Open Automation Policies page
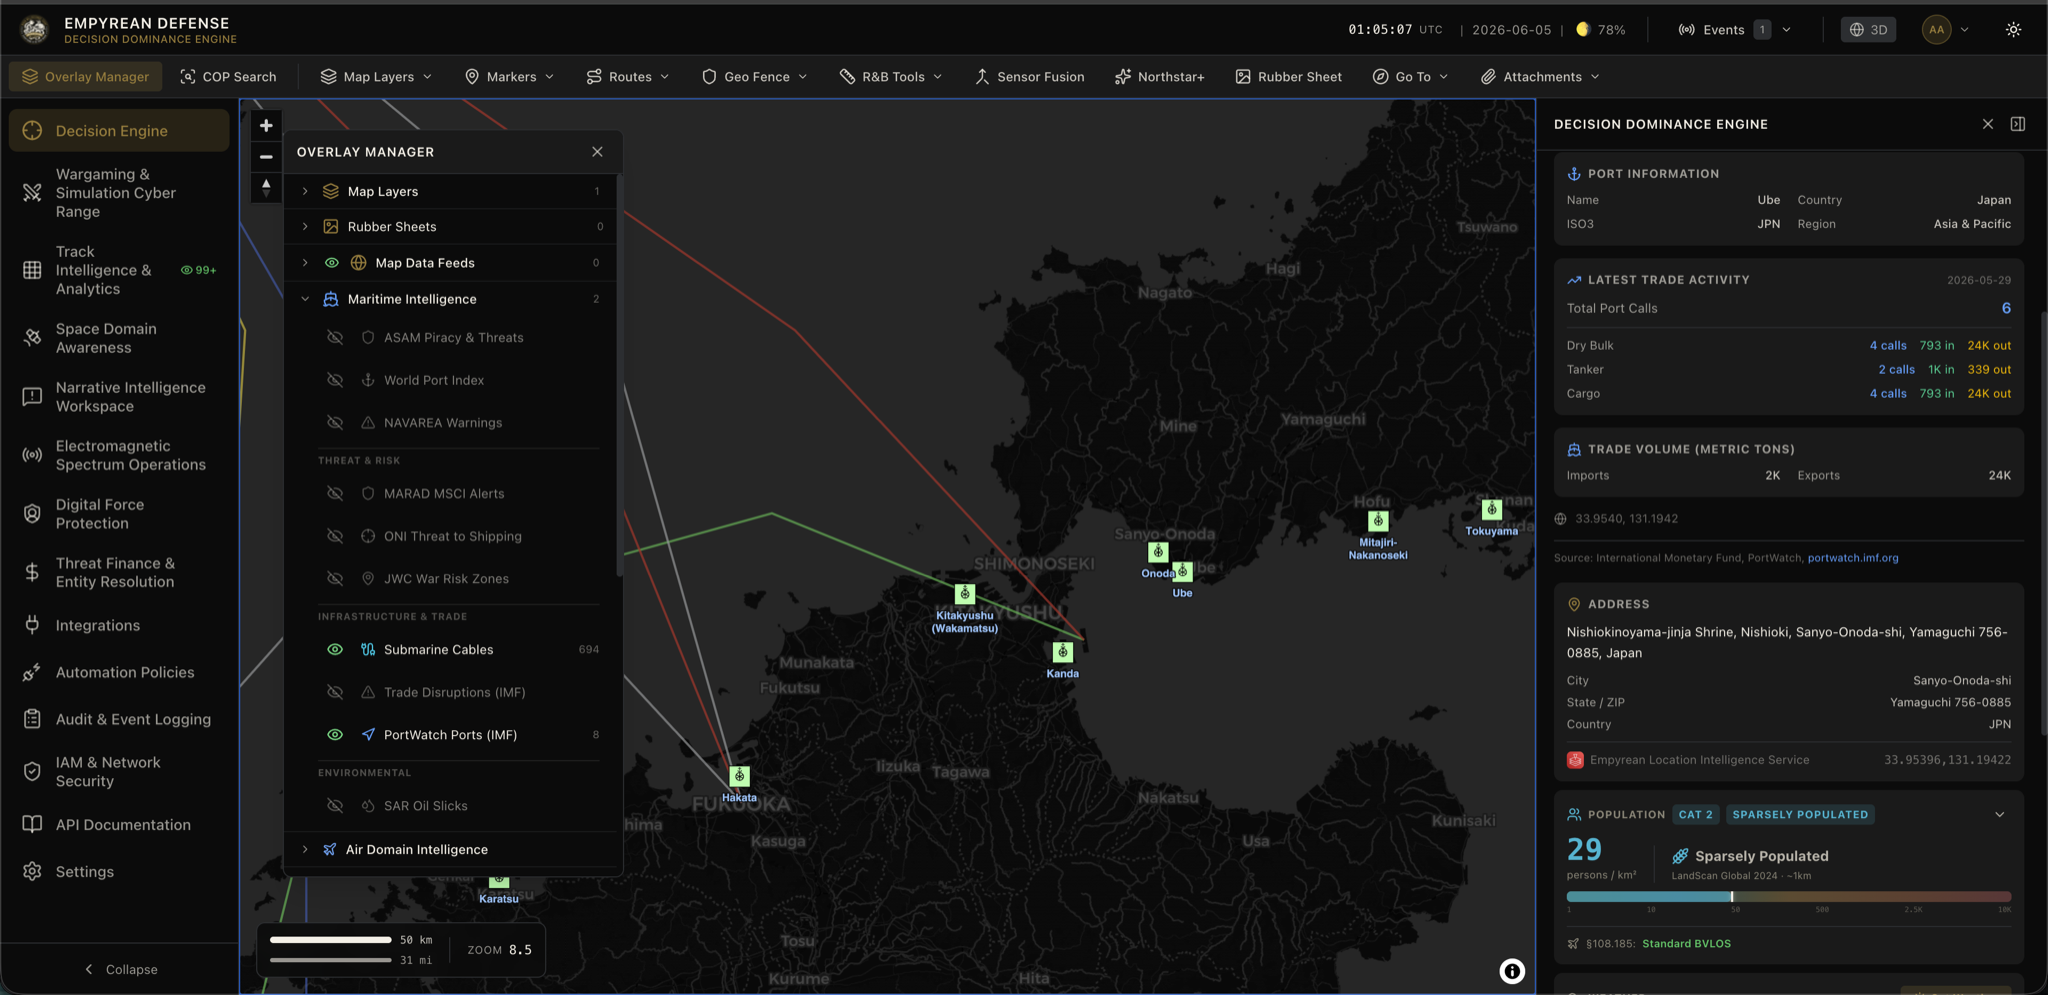Screen dimensions: 2048x995 [x=118, y=672]
